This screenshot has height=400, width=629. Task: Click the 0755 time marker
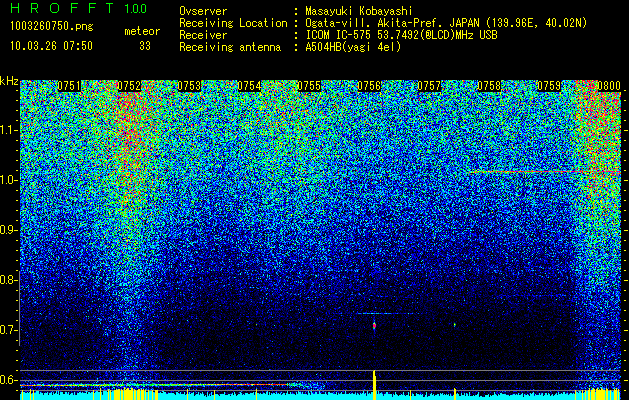pyautogui.click(x=309, y=86)
